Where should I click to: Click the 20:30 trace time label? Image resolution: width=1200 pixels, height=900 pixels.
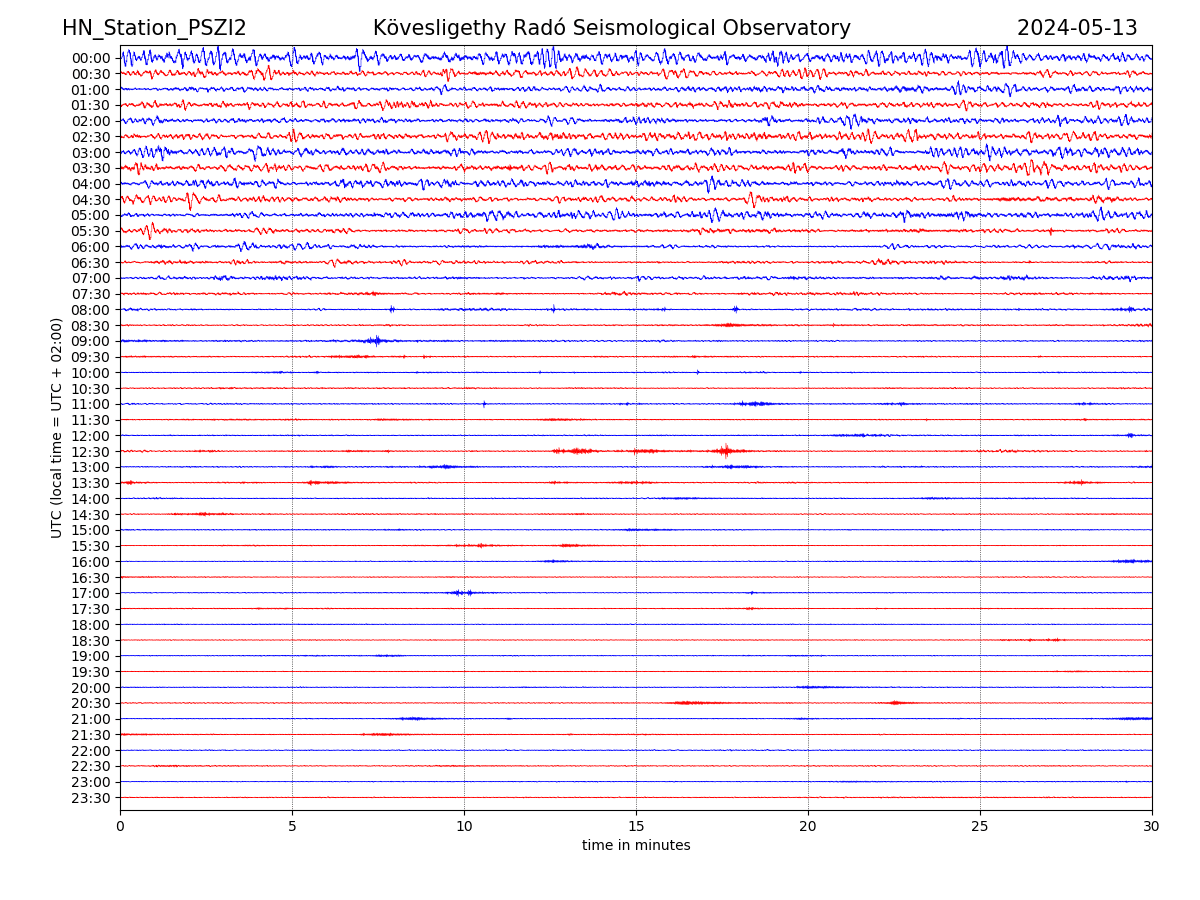91,703
